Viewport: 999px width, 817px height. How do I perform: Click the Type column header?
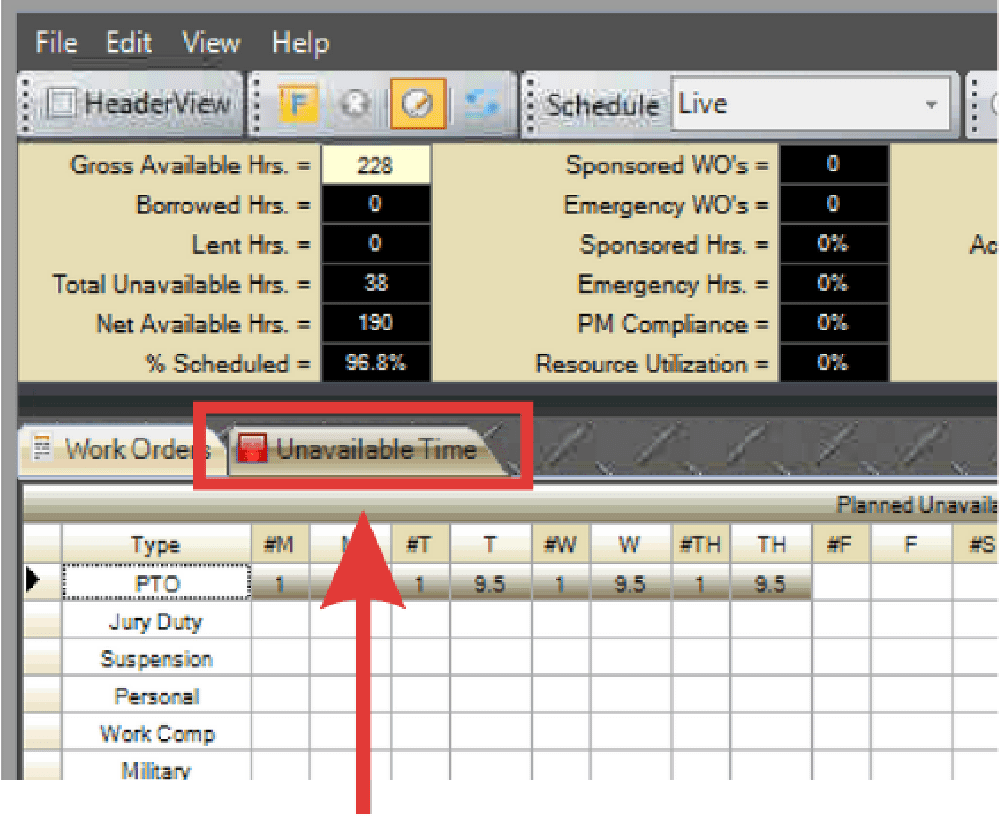click(x=155, y=545)
